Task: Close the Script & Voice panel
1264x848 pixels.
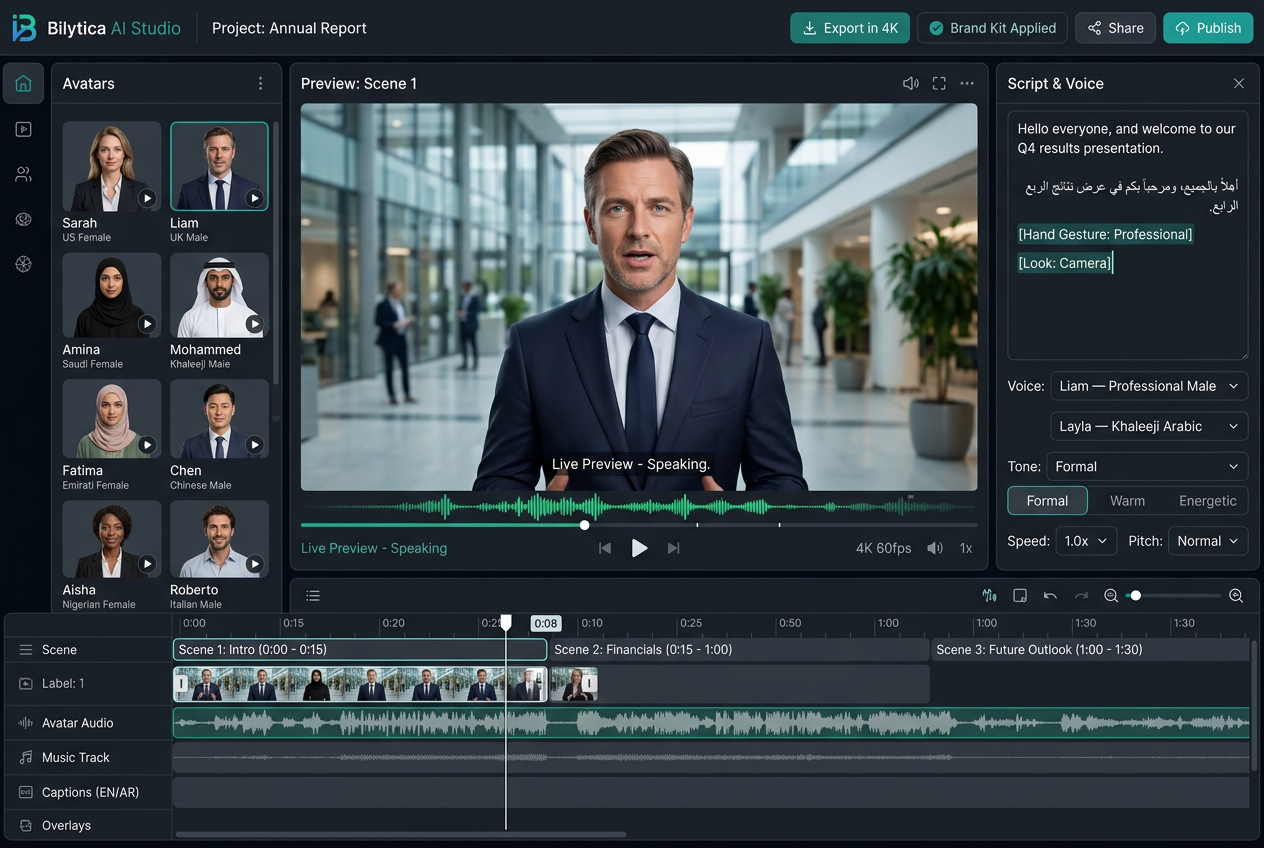Action: pyautogui.click(x=1239, y=84)
